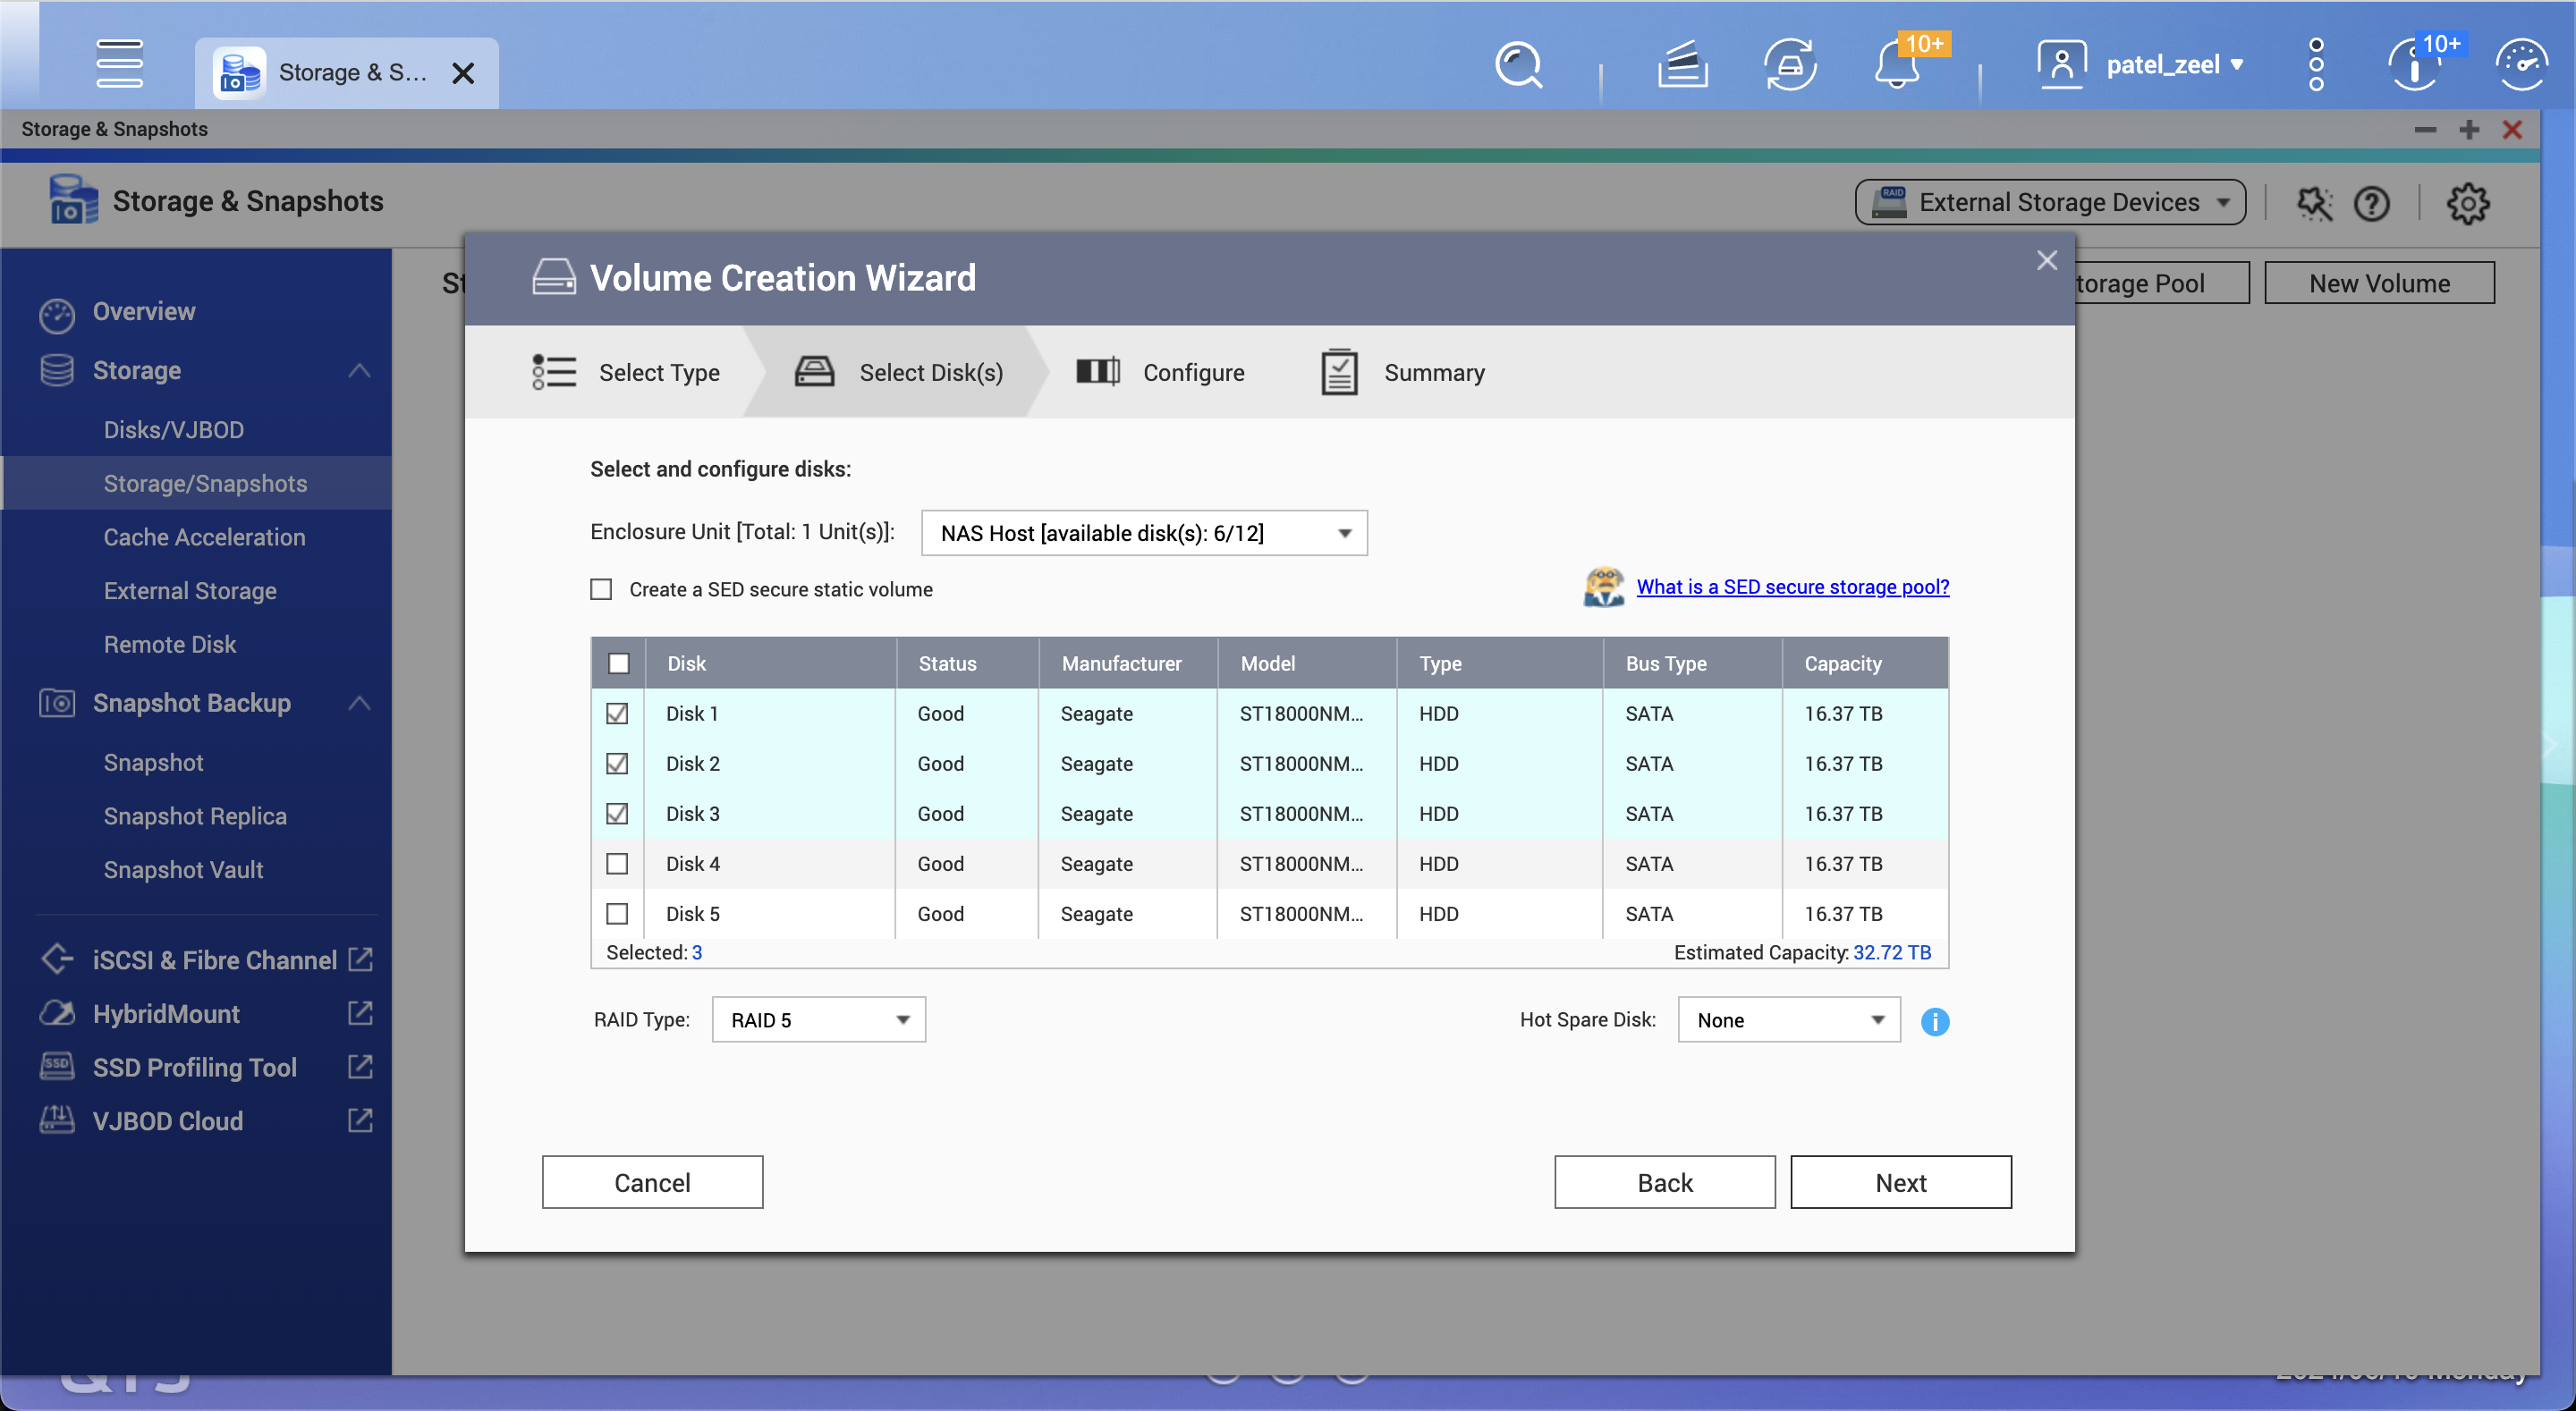Open the search magnifier in top bar
The height and width of the screenshot is (1411, 2576).
coord(1517,66)
